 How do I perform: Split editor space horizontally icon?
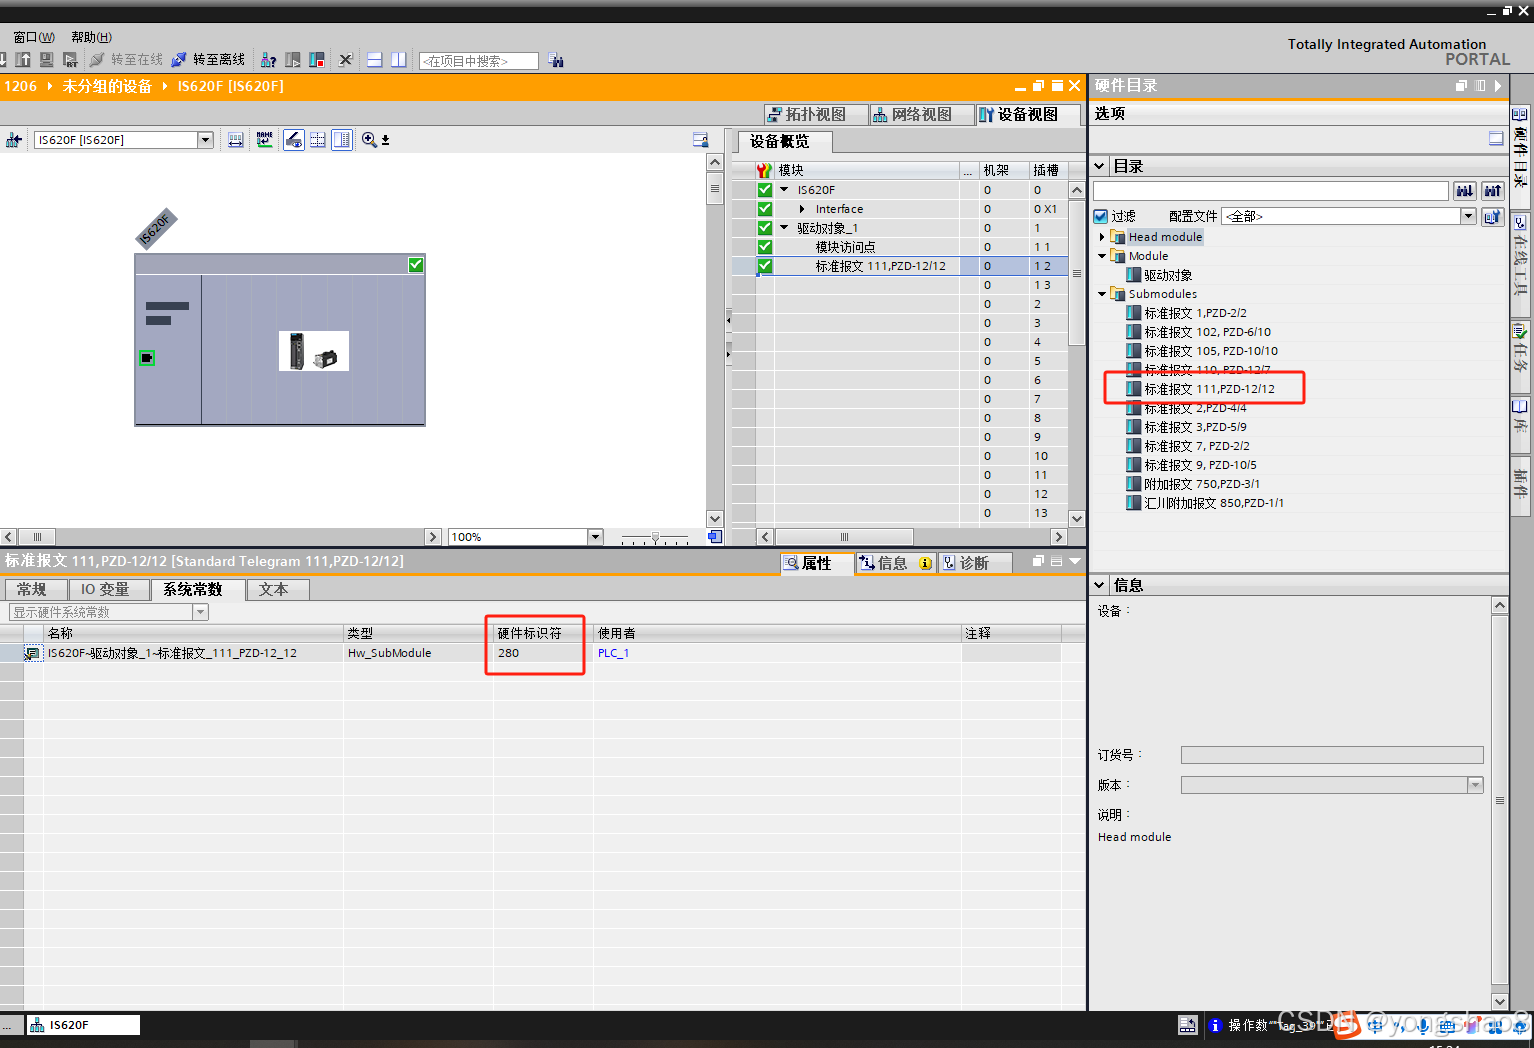pyautogui.click(x=375, y=60)
